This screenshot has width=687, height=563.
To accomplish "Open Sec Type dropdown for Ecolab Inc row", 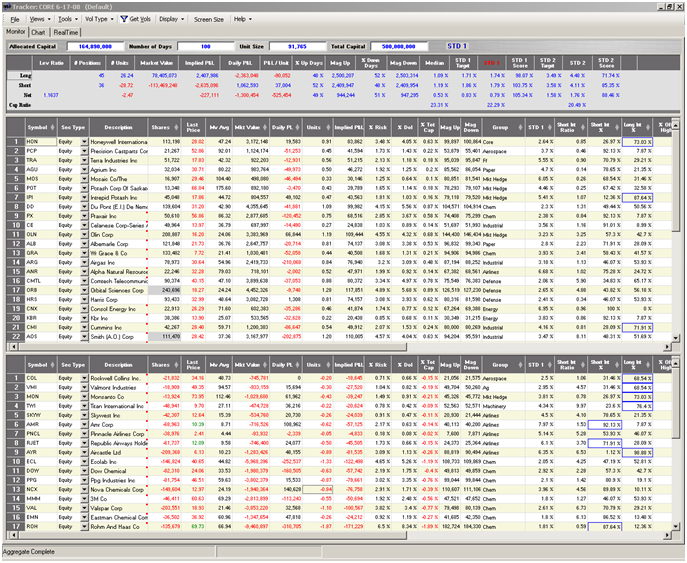I will click(x=85, y=462).
